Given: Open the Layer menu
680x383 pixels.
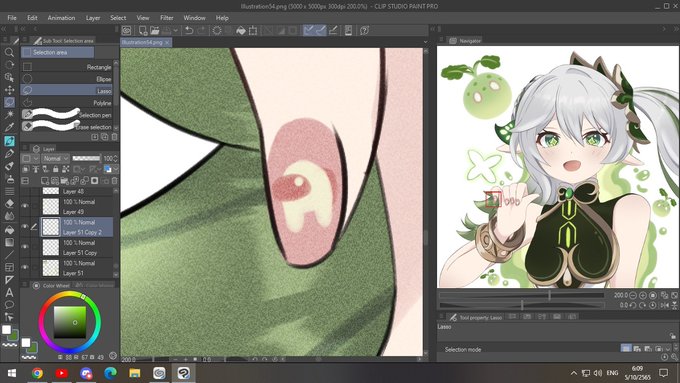Looking at the screenshot, I should (x=93, y=18).
